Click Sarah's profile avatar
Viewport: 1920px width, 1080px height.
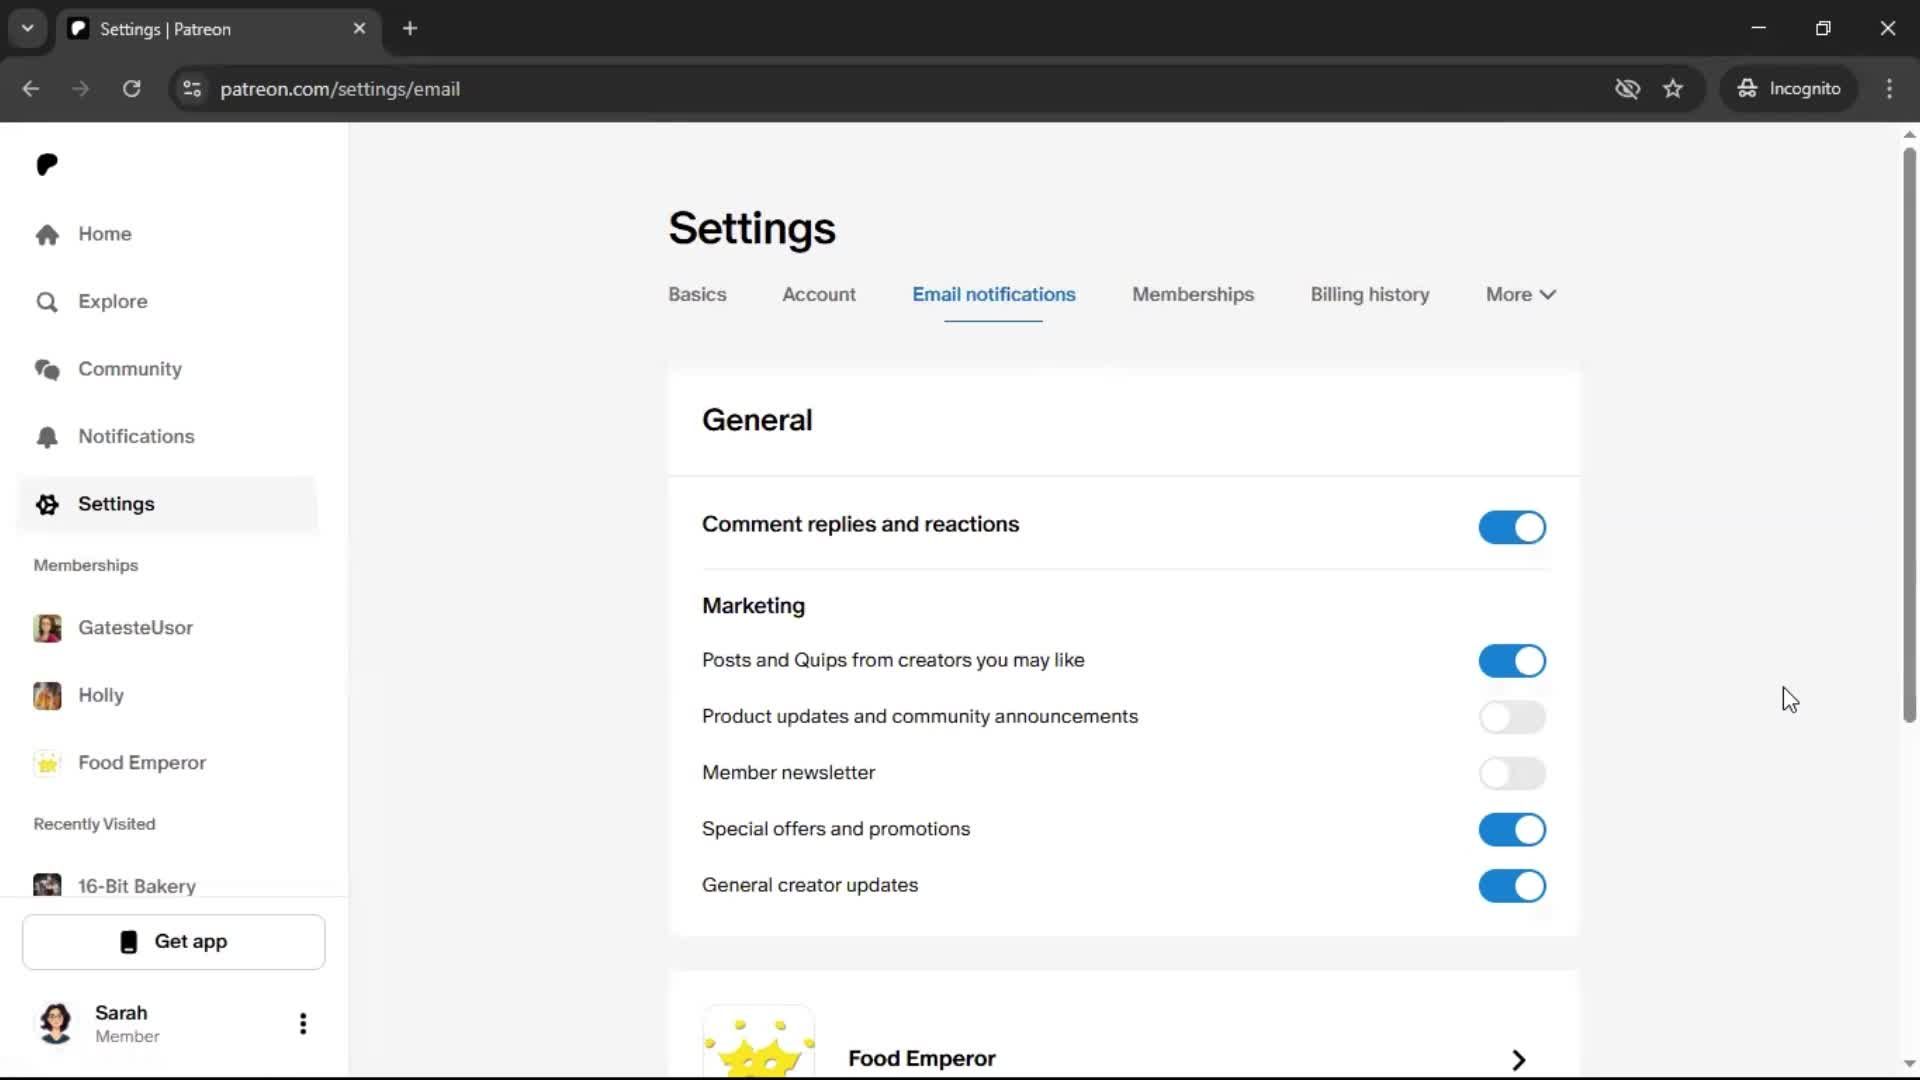click(x=56, y=1023)
